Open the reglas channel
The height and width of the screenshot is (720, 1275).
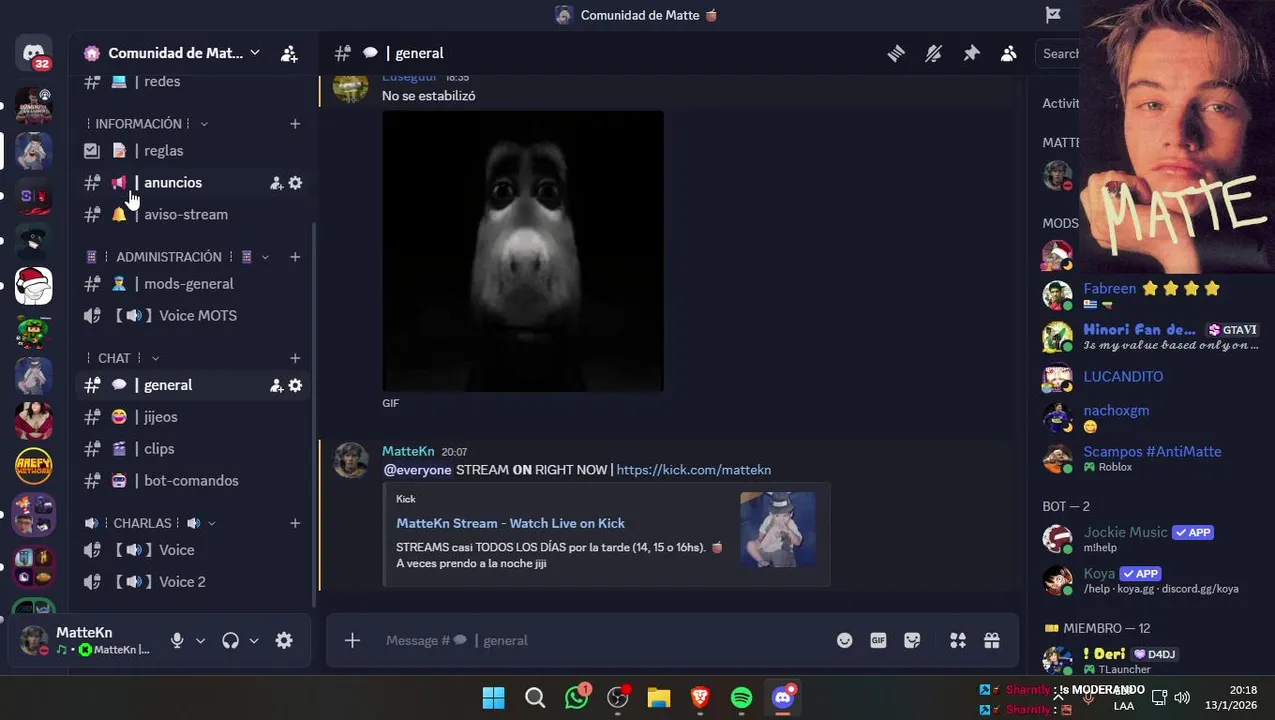193,151
